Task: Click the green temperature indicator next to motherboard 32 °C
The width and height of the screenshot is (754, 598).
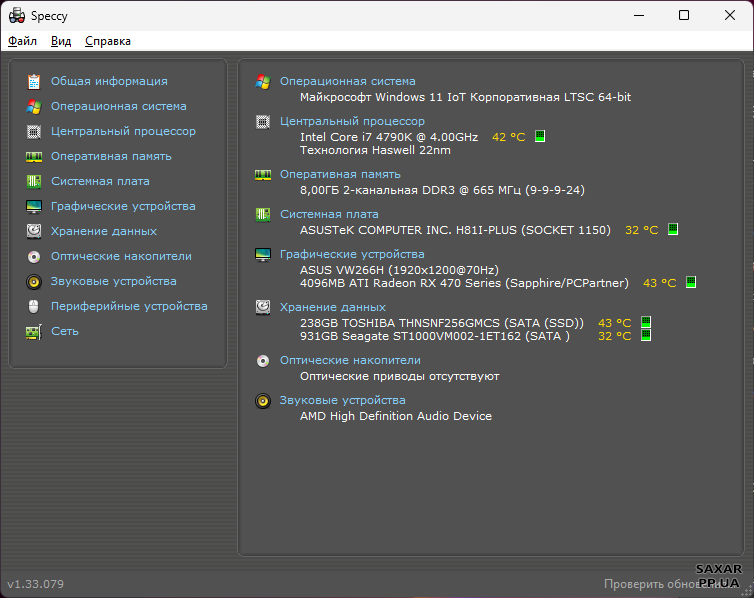Action: point(673,229)
